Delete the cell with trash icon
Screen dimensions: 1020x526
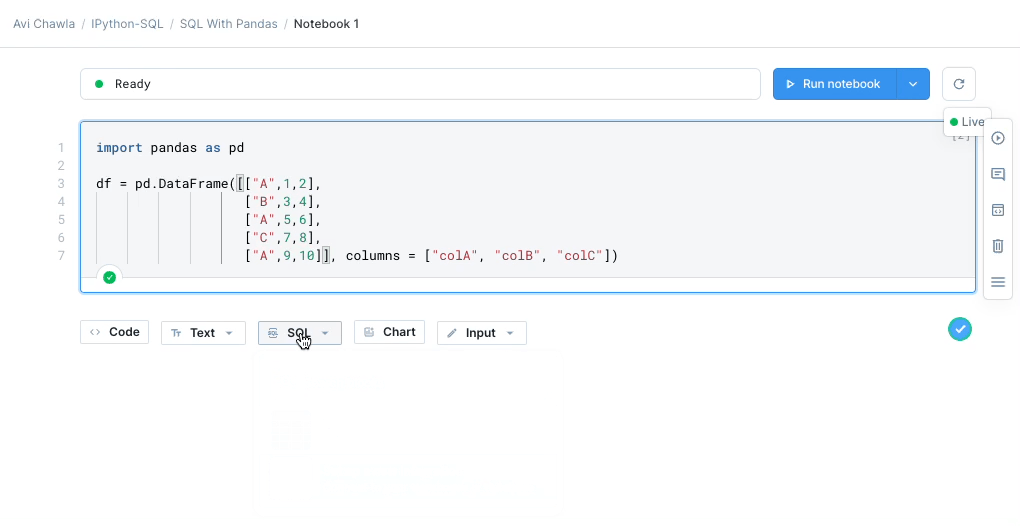tap(997, 246)
